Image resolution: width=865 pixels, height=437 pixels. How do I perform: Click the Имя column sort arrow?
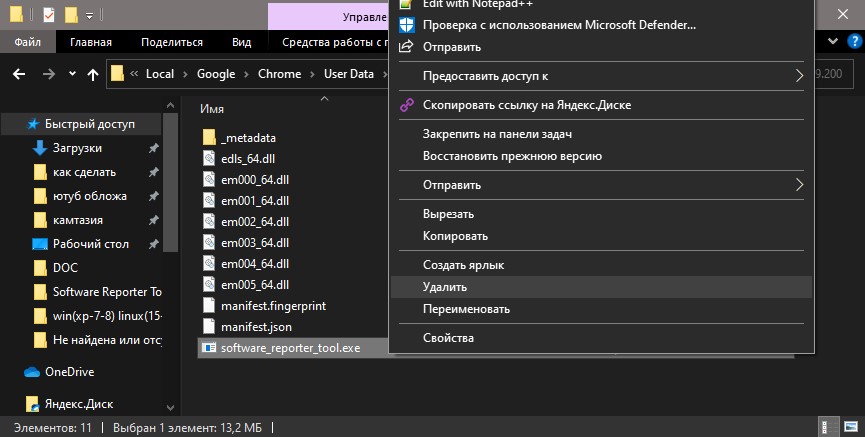click(324, 99)
